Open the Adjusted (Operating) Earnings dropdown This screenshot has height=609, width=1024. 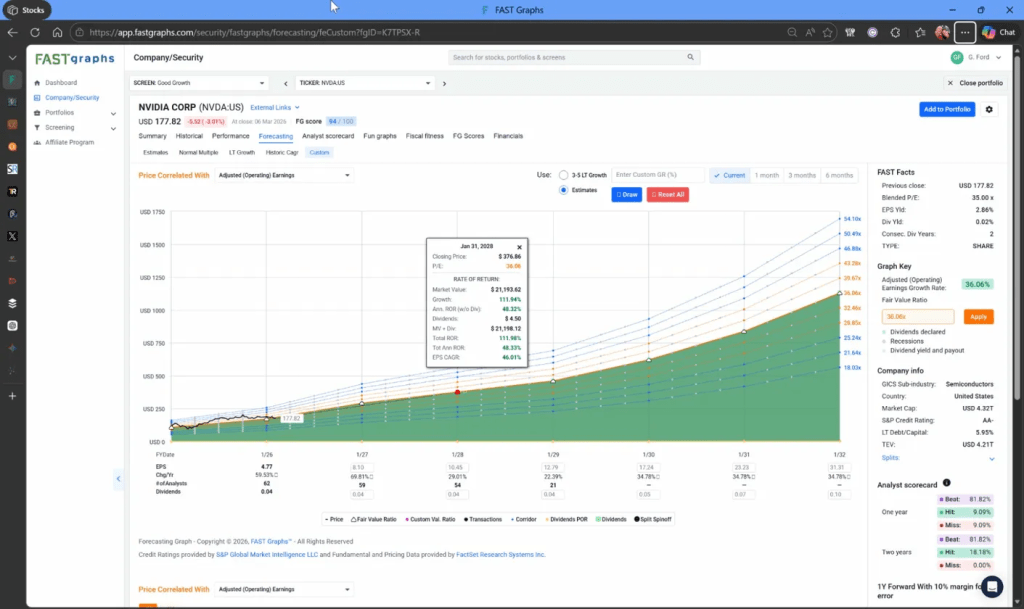(284, 175)
